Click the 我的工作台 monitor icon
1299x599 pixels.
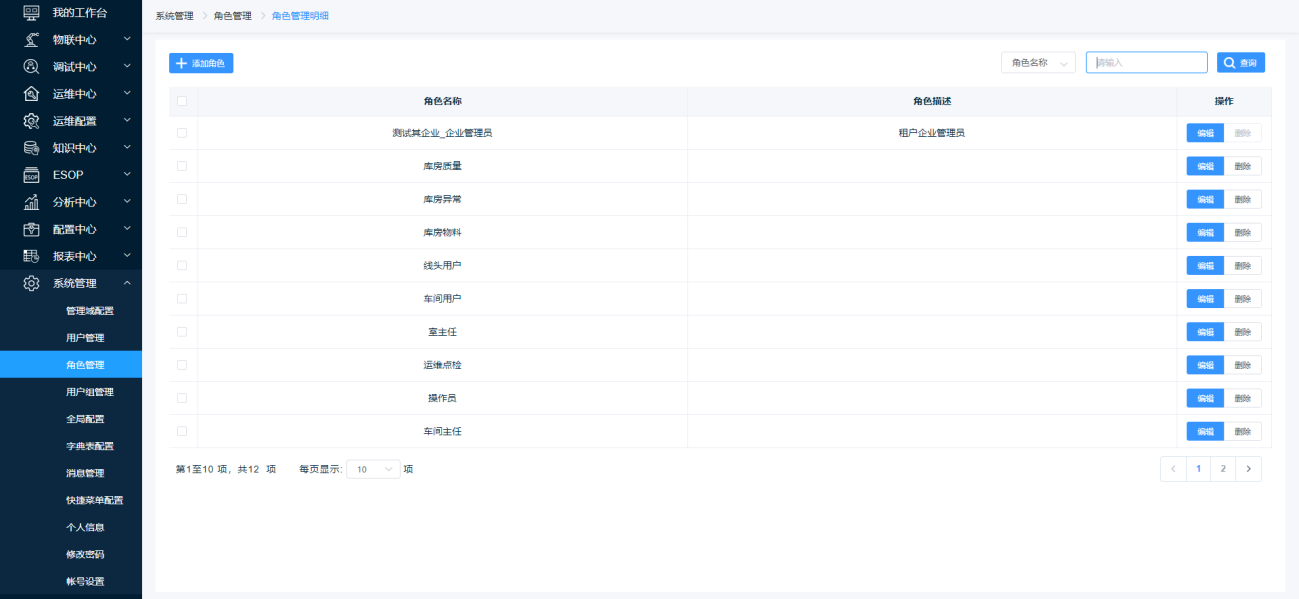tap(31, 13)
